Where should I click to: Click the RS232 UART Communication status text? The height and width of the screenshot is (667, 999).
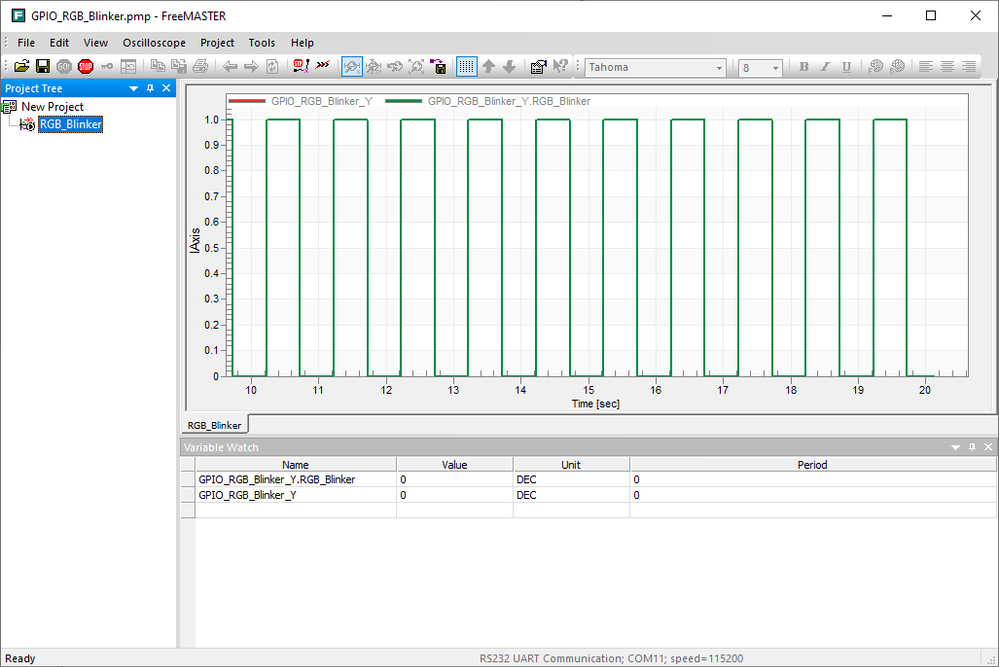pos(611,658)
